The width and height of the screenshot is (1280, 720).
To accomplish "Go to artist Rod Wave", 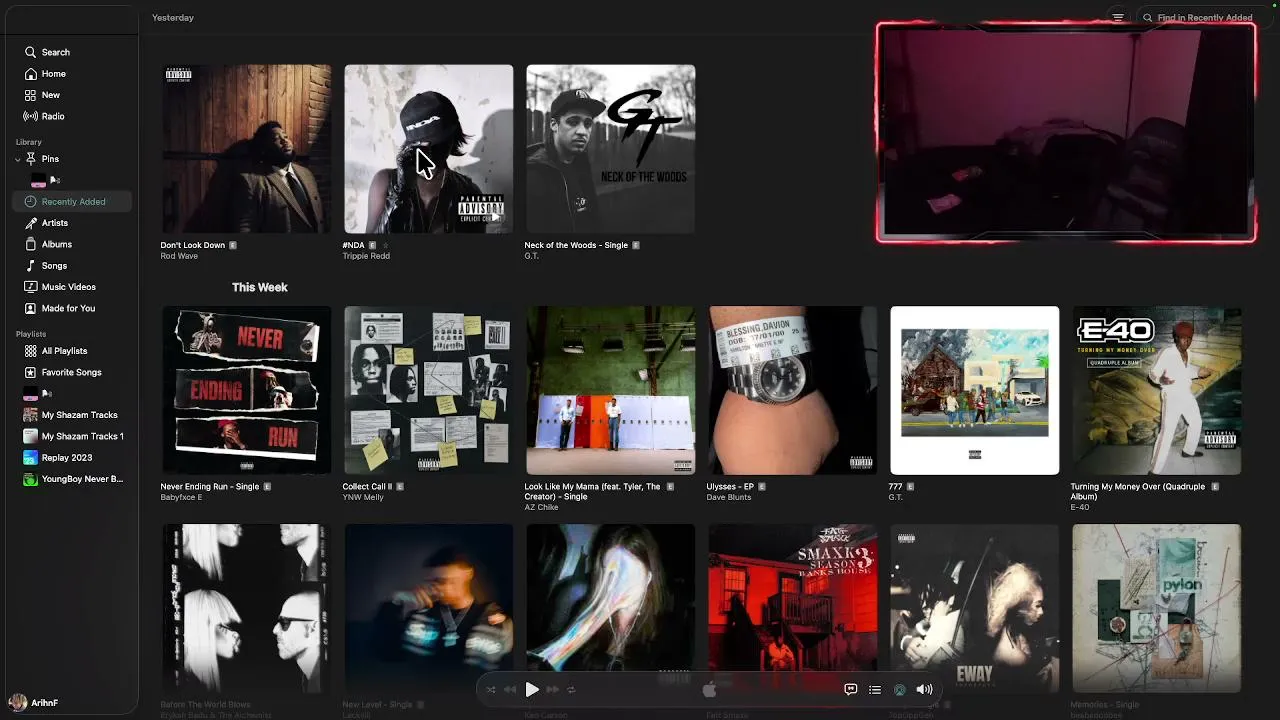I will [x=179, y=256].
